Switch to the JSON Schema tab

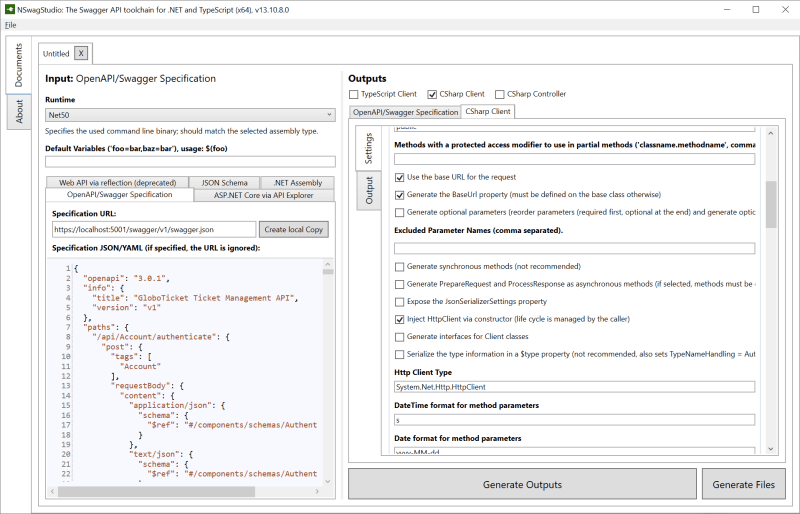224,182
